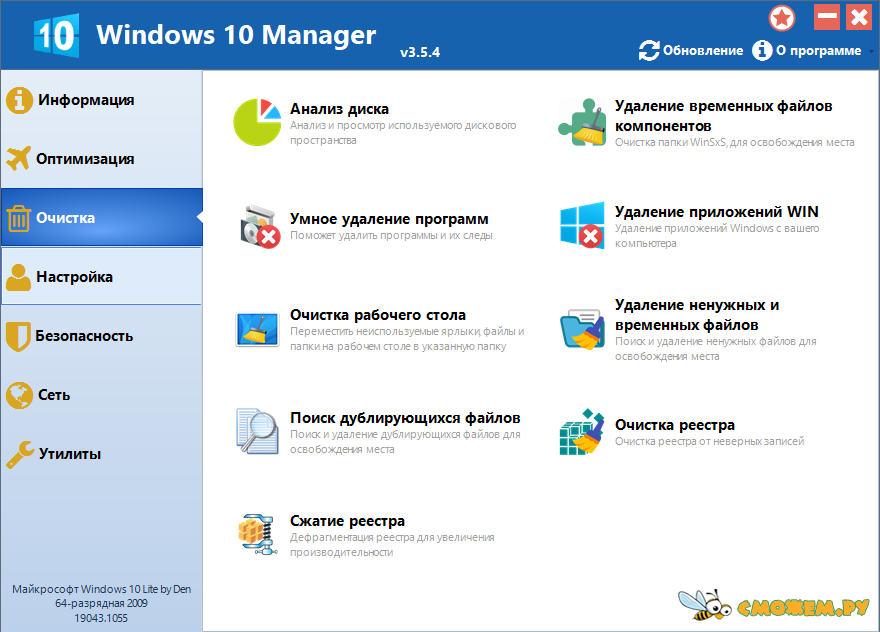The width and height of the screenshot is (880, 632).
Task: Click the build number 19043.1055
Action: 101,618
